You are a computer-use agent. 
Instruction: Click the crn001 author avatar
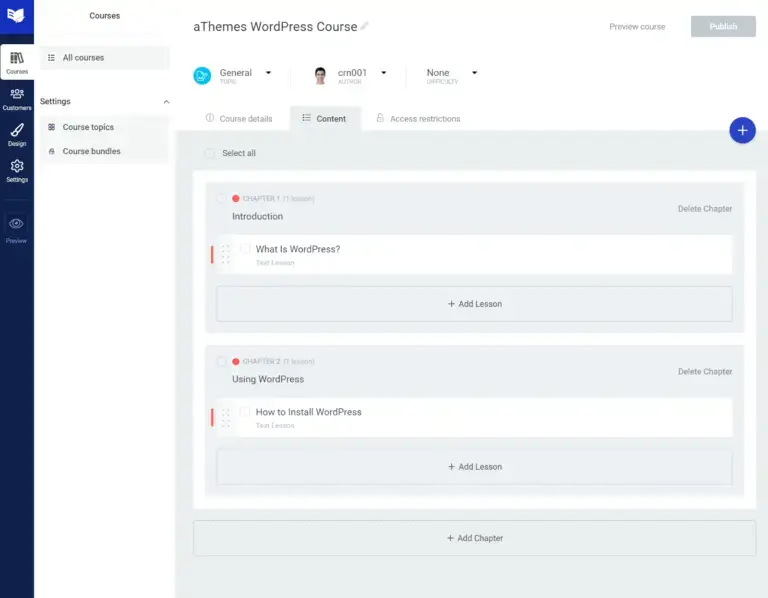[320, 76]
